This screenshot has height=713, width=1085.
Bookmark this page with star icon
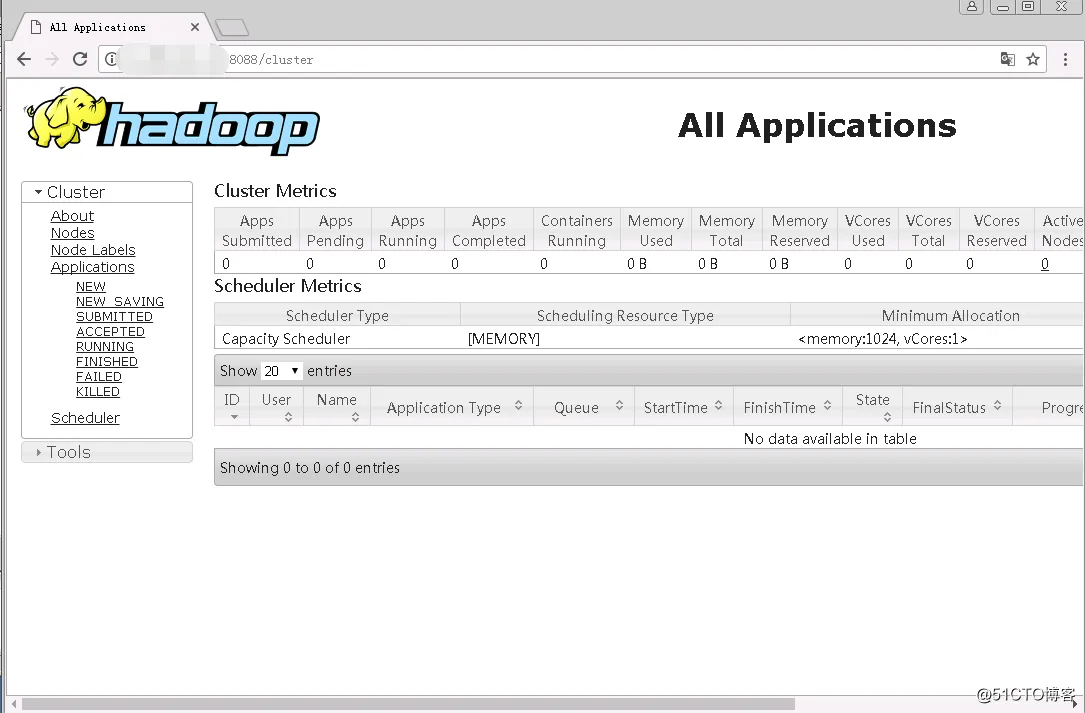click(1033, 60)
